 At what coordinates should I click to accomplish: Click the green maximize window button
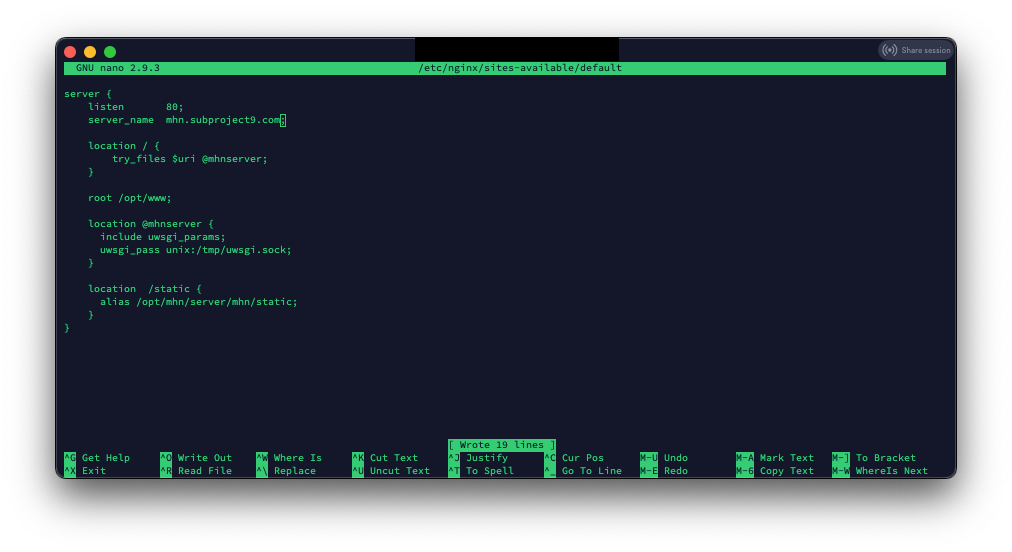110,52
